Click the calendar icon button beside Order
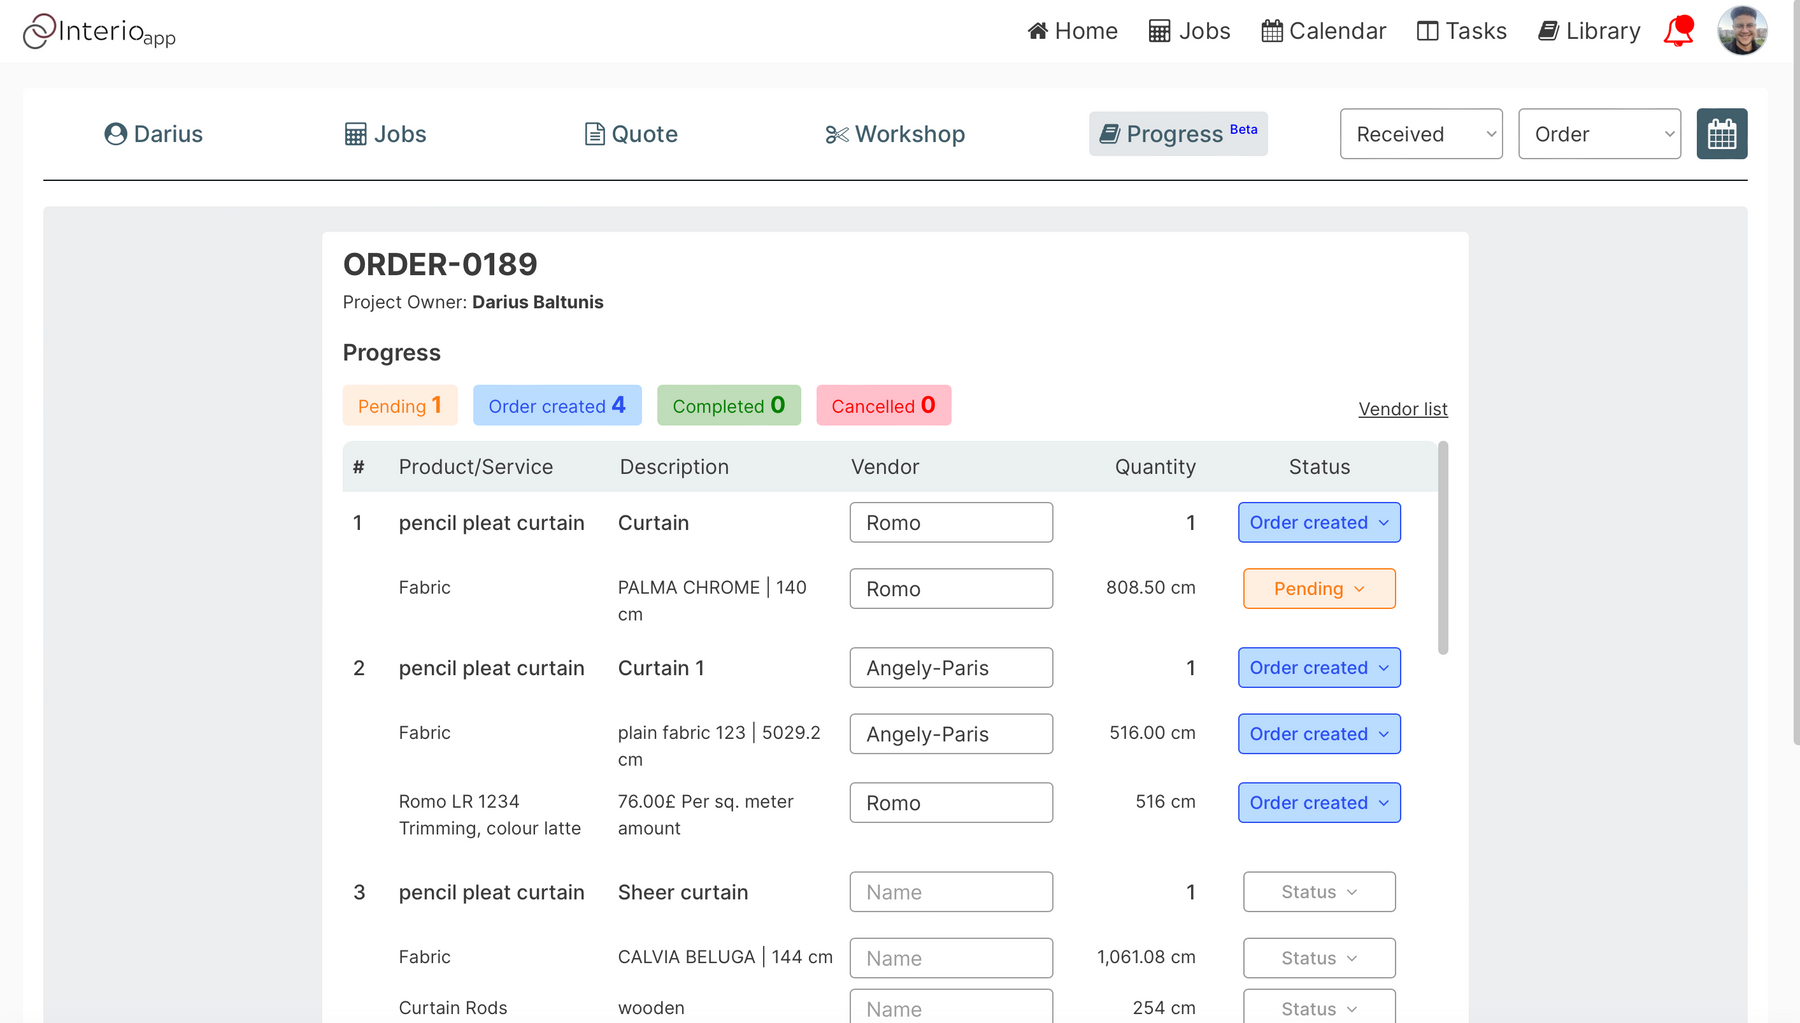The width and height of the screenshot is (1800, 1023). click(1722, 134)
